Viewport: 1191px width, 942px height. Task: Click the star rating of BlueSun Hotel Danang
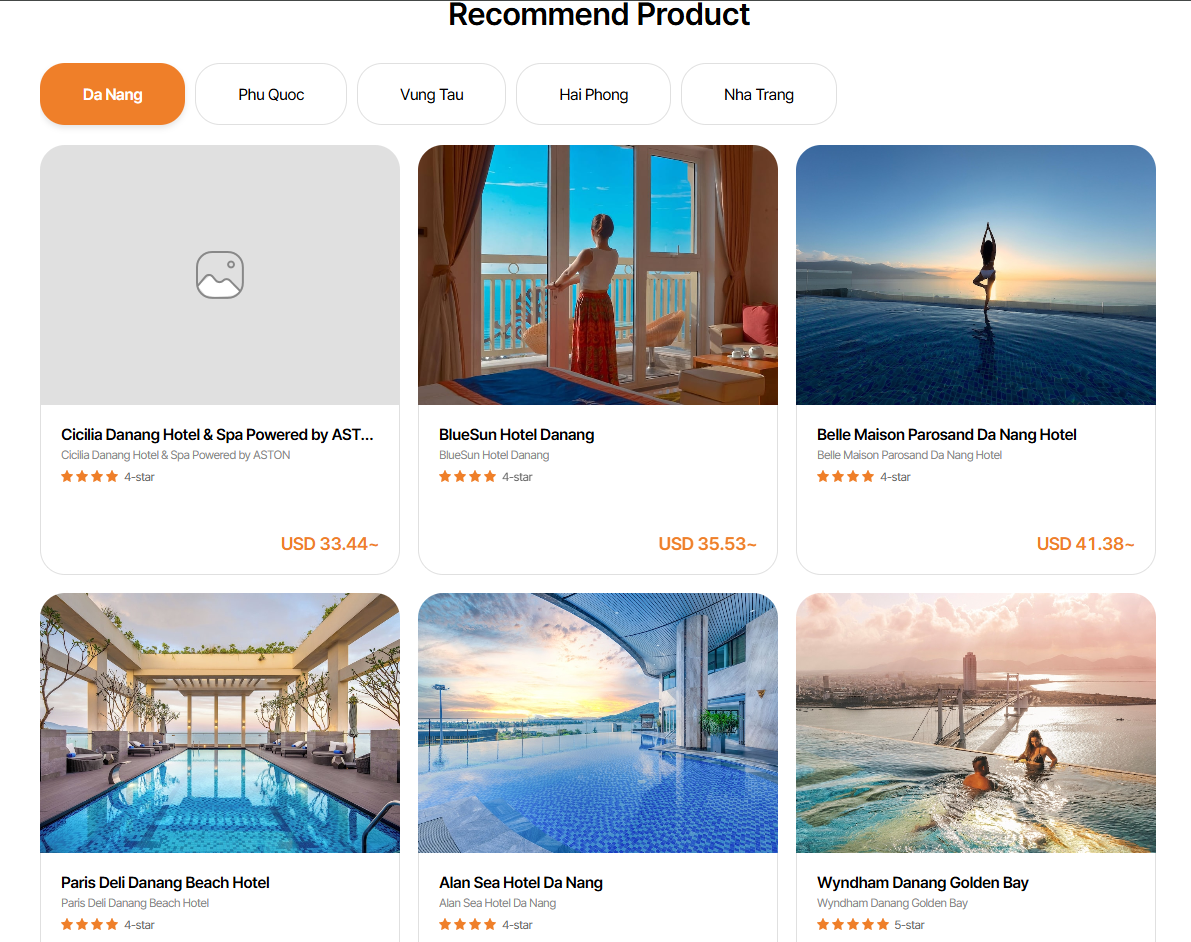(x=468, y=477)
